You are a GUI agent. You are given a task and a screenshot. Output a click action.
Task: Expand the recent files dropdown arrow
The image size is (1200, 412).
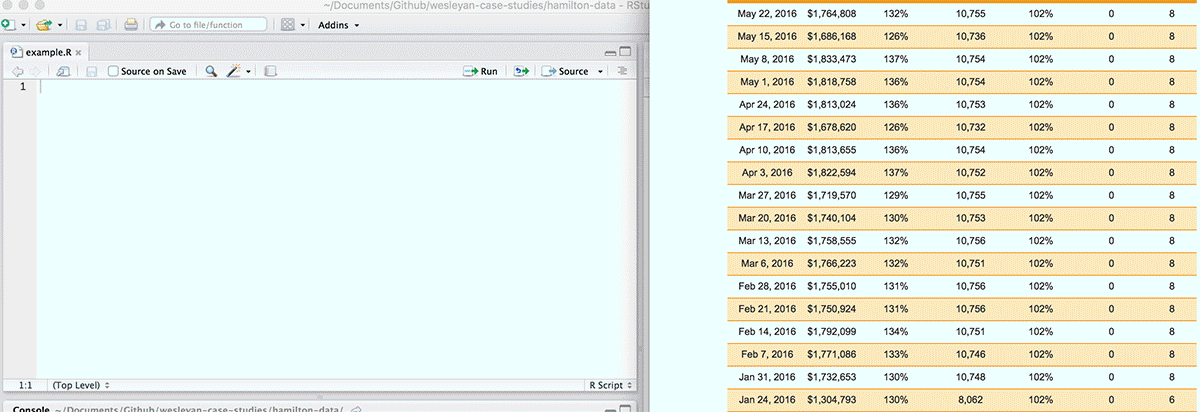(60, 25)
